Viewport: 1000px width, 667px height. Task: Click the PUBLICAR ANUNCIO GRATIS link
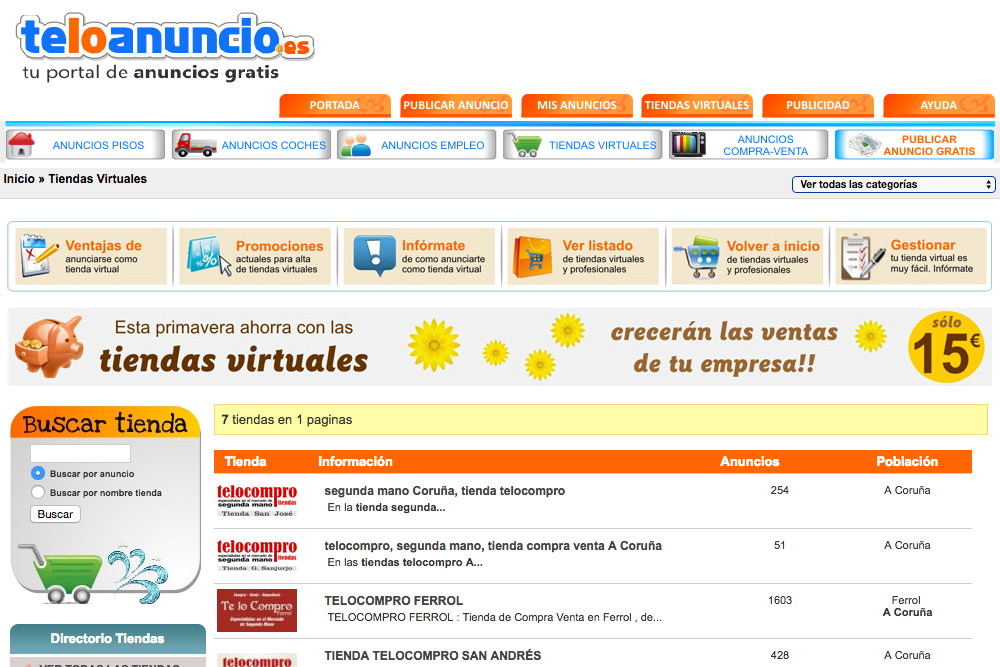tap(929, 145)
